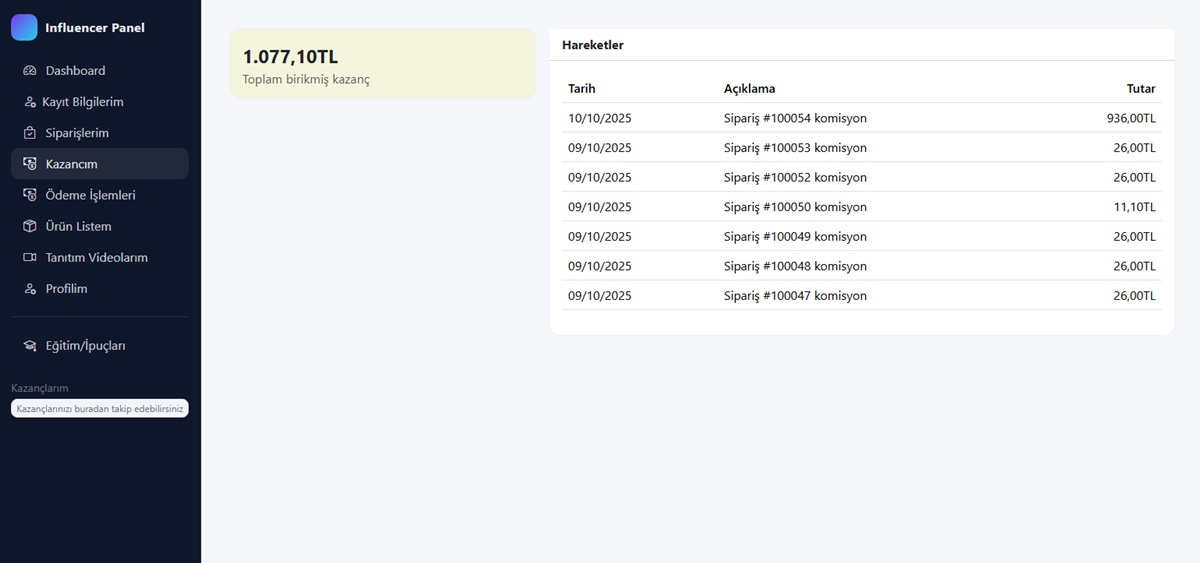Open the Dashboard sidebar entry

(x=75, y=71)
